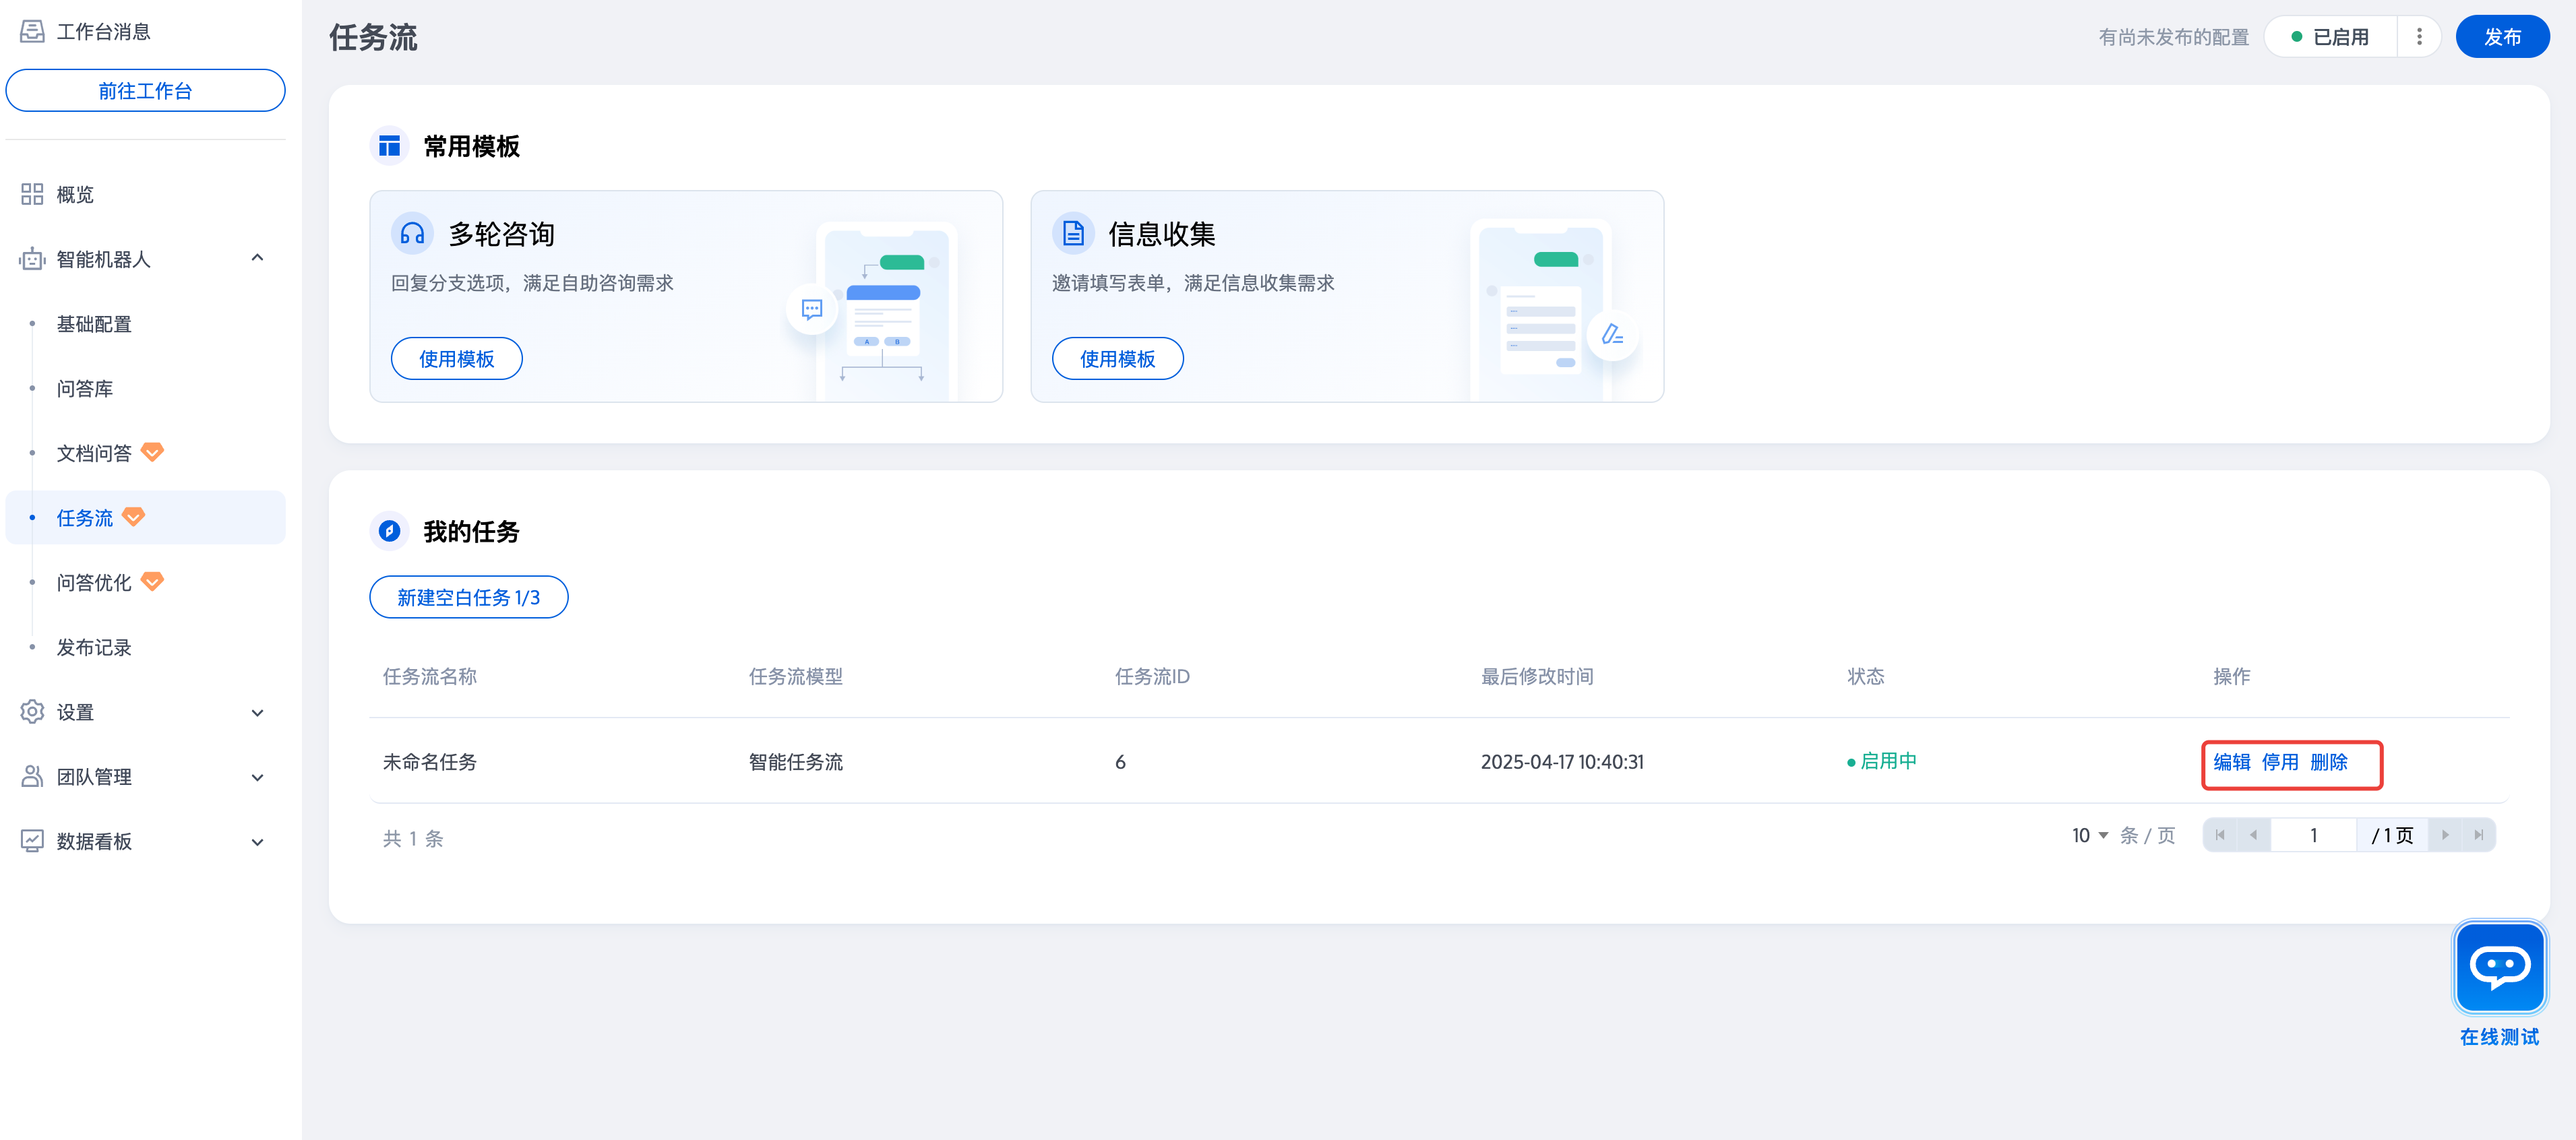Use the 多轮咨询 template
Screen dimensions: 2576x1140
(x=456, y=359)
